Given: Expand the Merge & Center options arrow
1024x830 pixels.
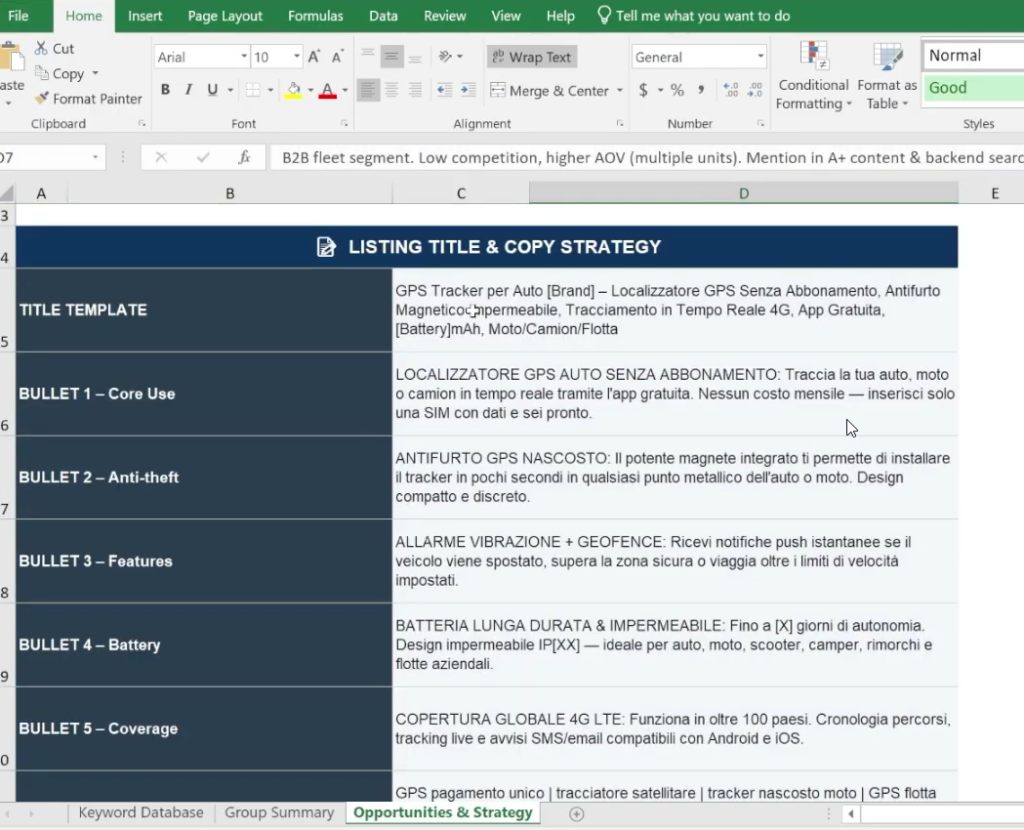Looking at the screenshot, I should (x=619, y=90).
